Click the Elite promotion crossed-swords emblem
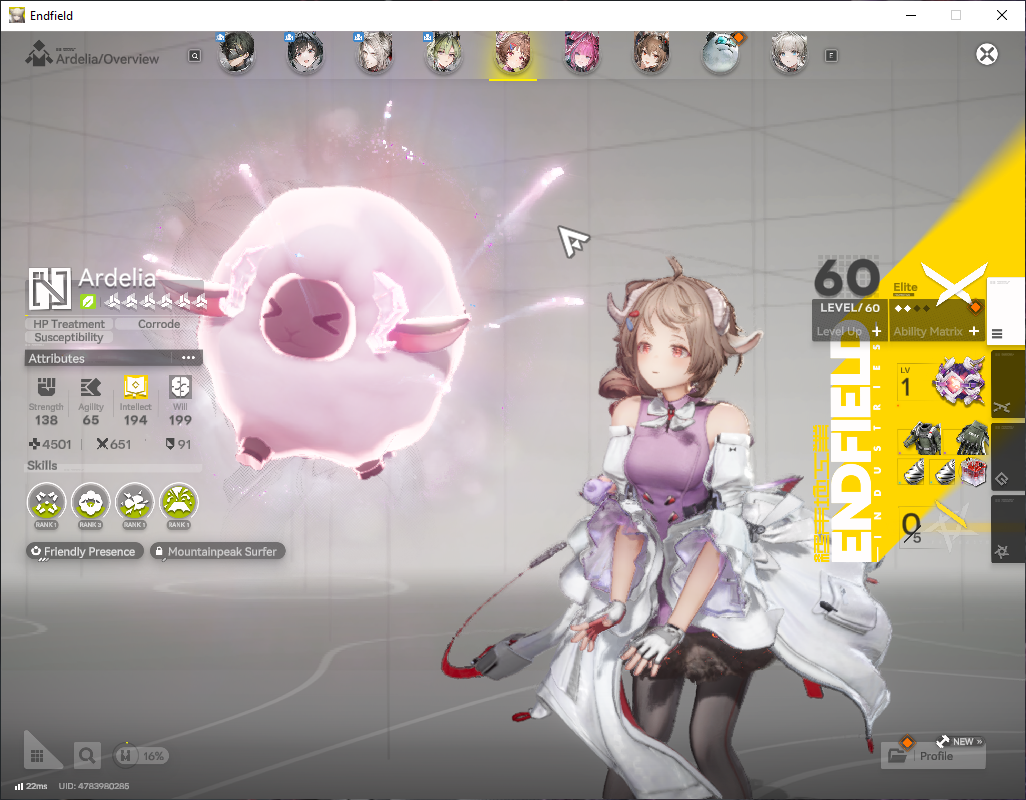1026x800 pixels. [953, 284]
